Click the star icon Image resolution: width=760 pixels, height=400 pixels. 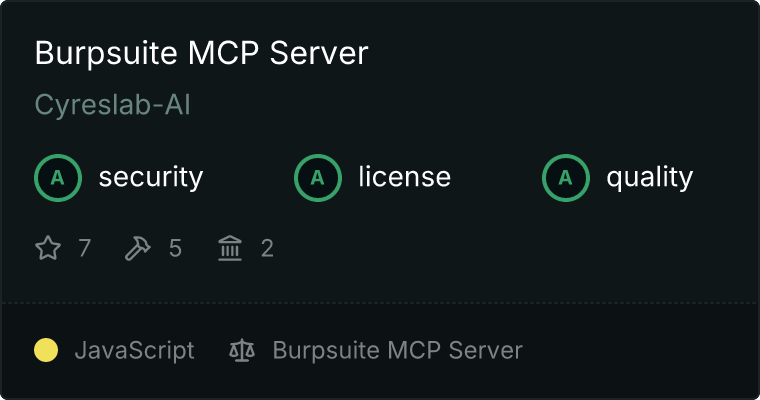click(48, 248)
